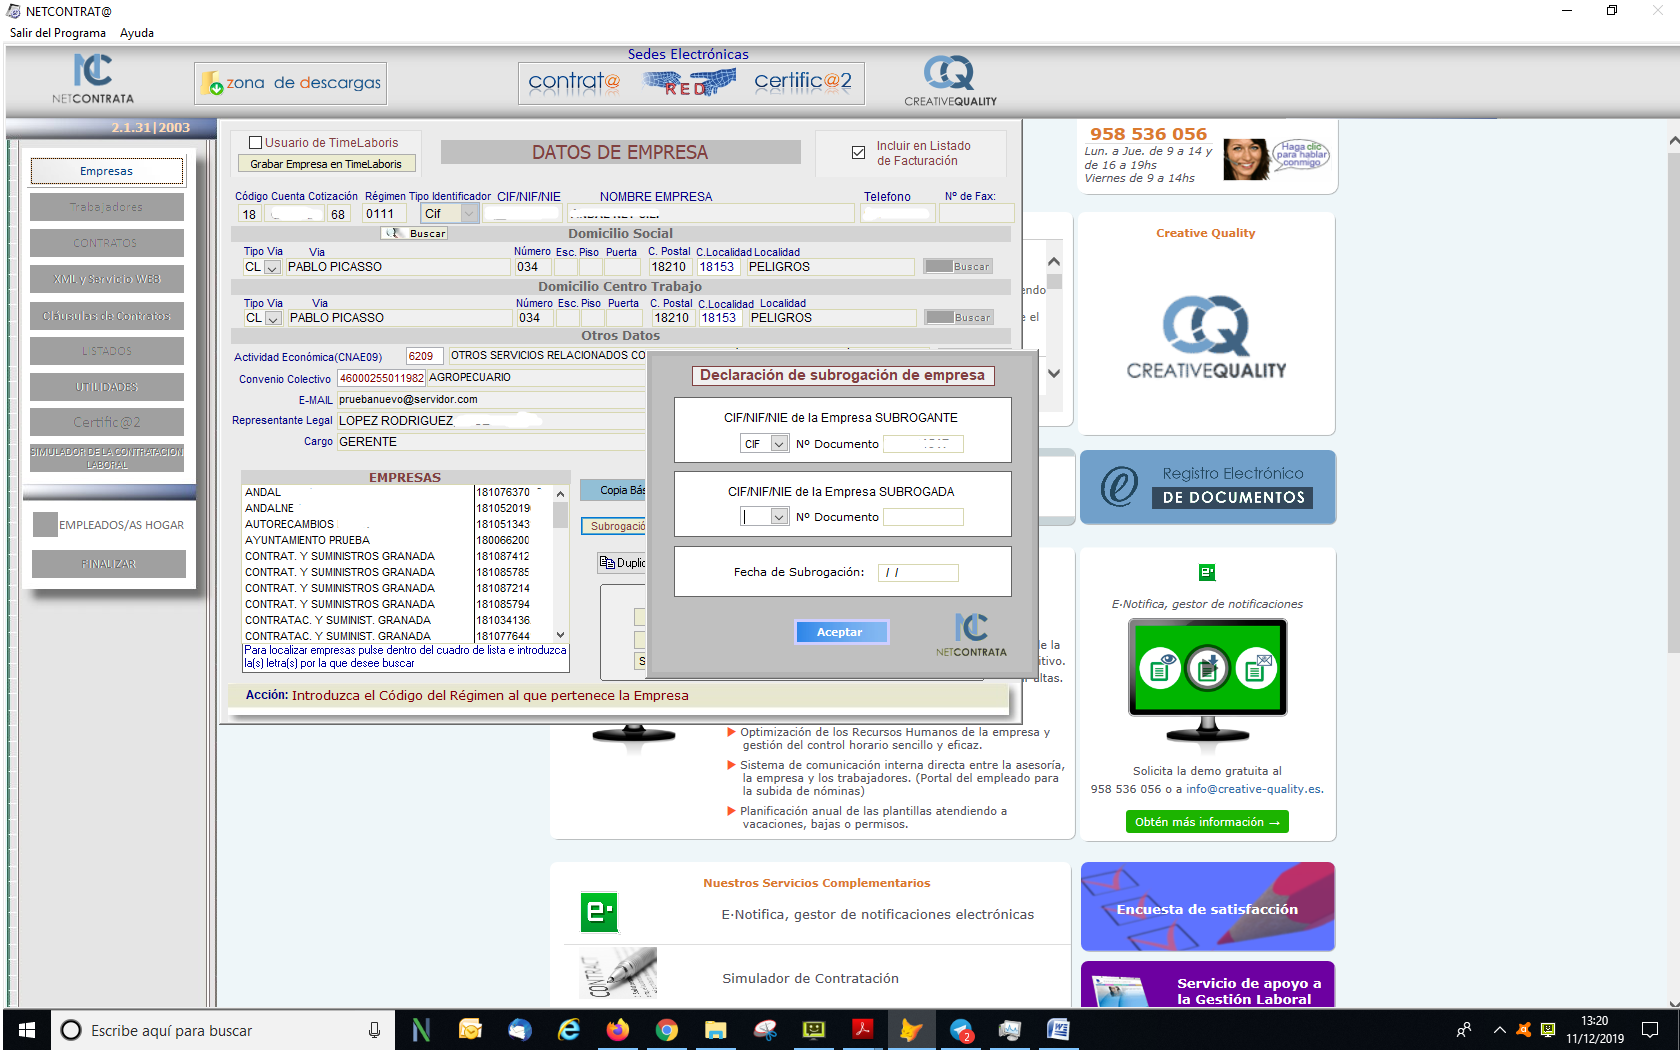This screenshot has height=1050, width=1680.
Task: Click info@creative-quality.es email link
Action: [1254, 789]
